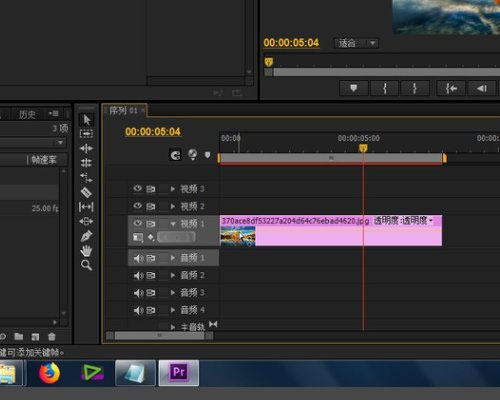Image resolution: width=500 pixels, height=400 pixels.
Task: Click the green play triangle taskbar icon
Action: (92, 373)
